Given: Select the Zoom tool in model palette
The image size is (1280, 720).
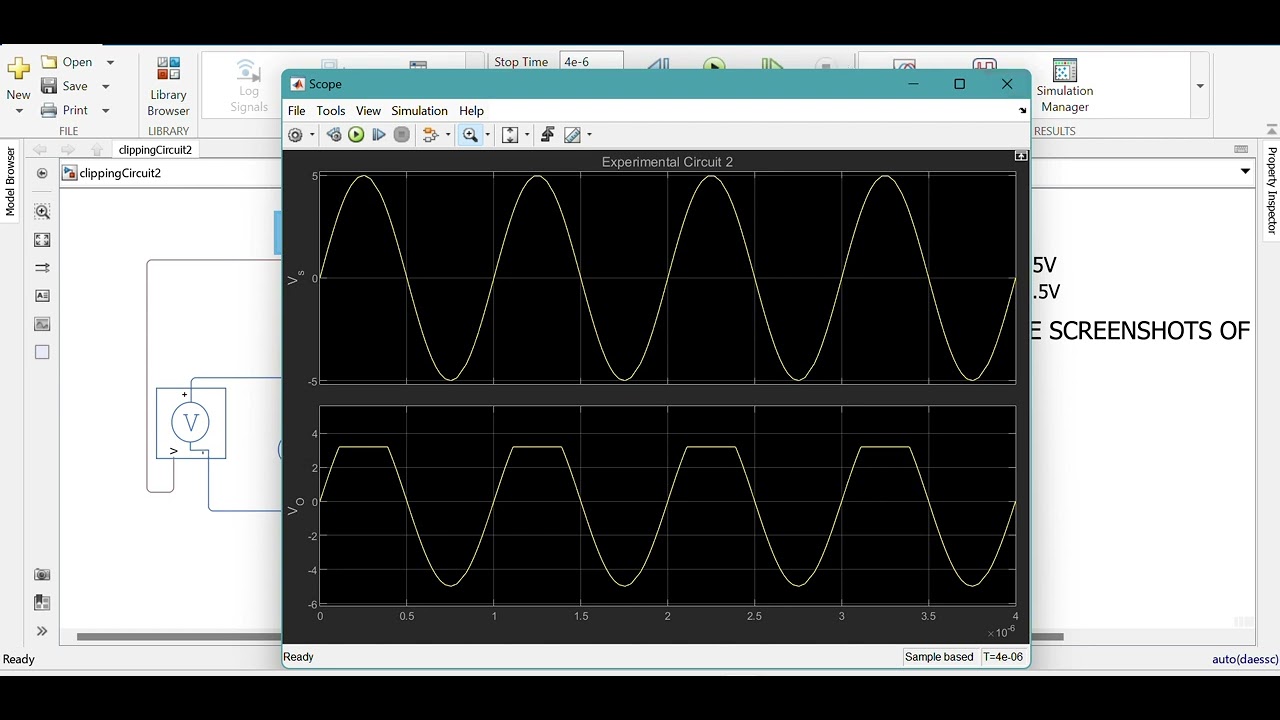Looking at the screenshot, I should [x=42, y=212].
